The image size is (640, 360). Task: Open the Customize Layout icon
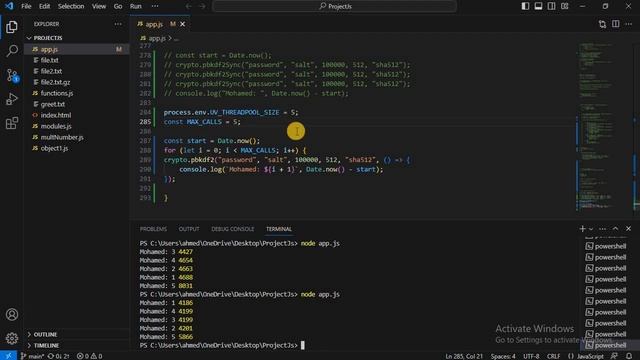pyautogui.click(x=564, y=6)
